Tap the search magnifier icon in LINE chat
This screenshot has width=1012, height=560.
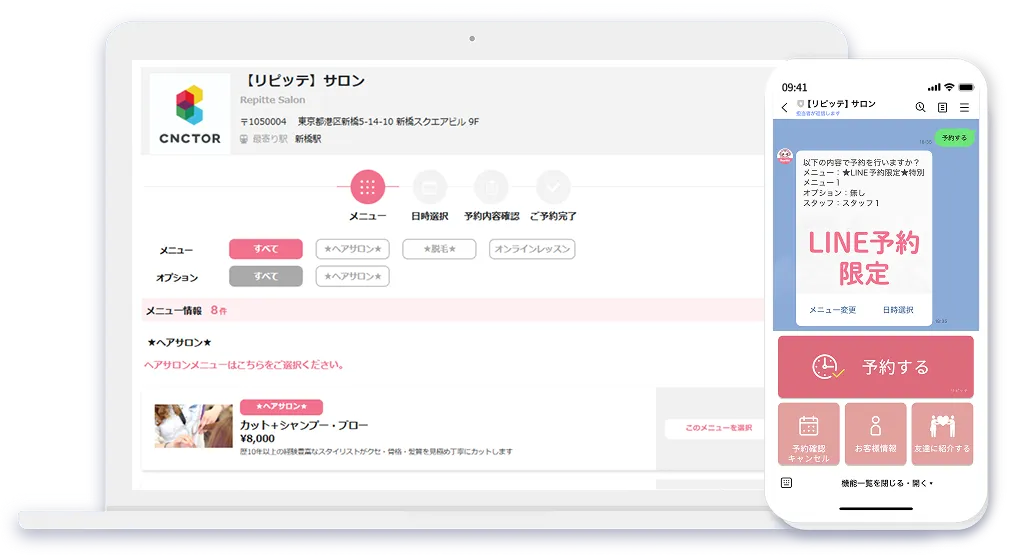click(920, 107)
